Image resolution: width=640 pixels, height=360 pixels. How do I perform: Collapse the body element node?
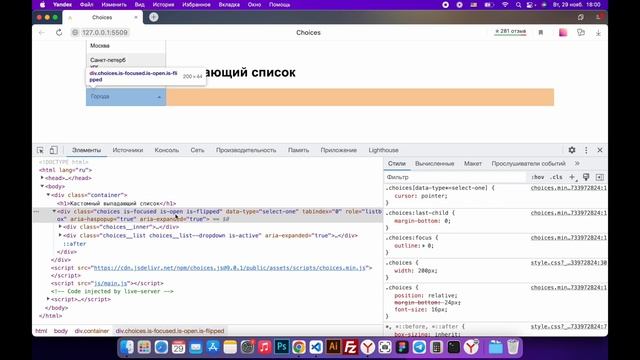click(42, 186)
